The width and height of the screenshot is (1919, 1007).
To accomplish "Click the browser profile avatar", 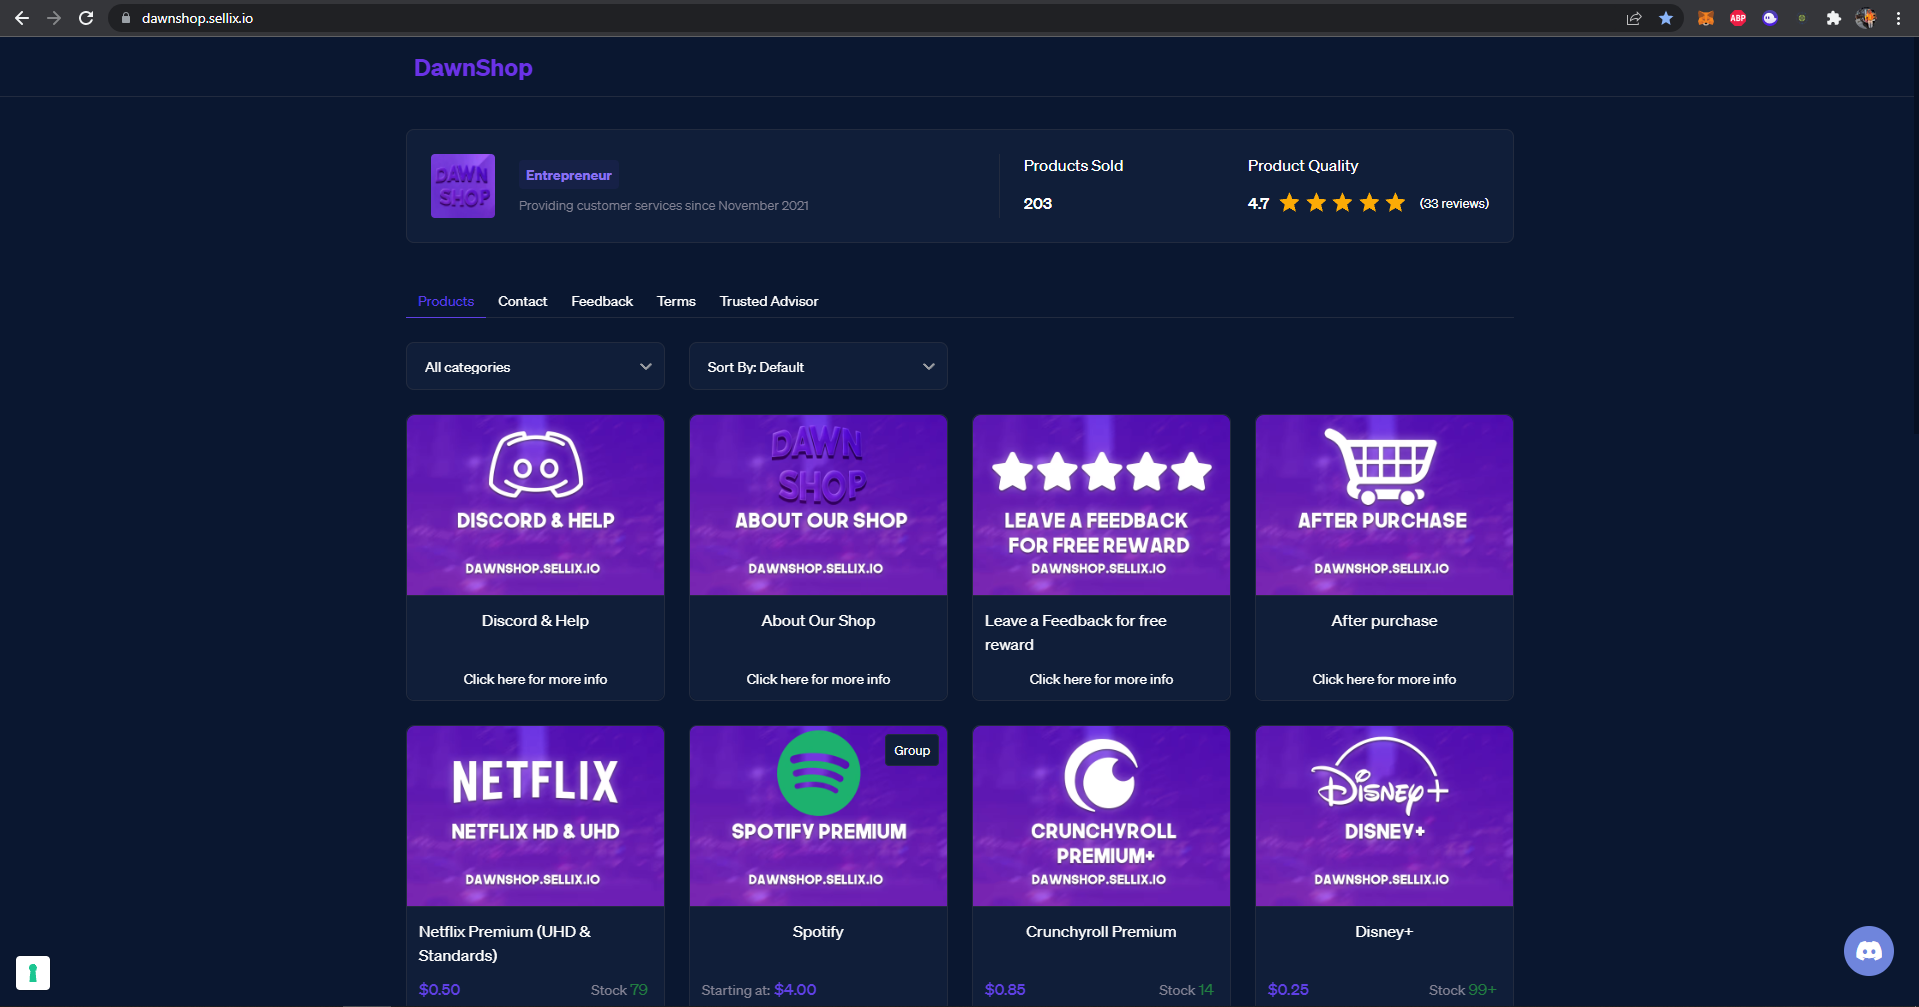I will pos(1866,18).
